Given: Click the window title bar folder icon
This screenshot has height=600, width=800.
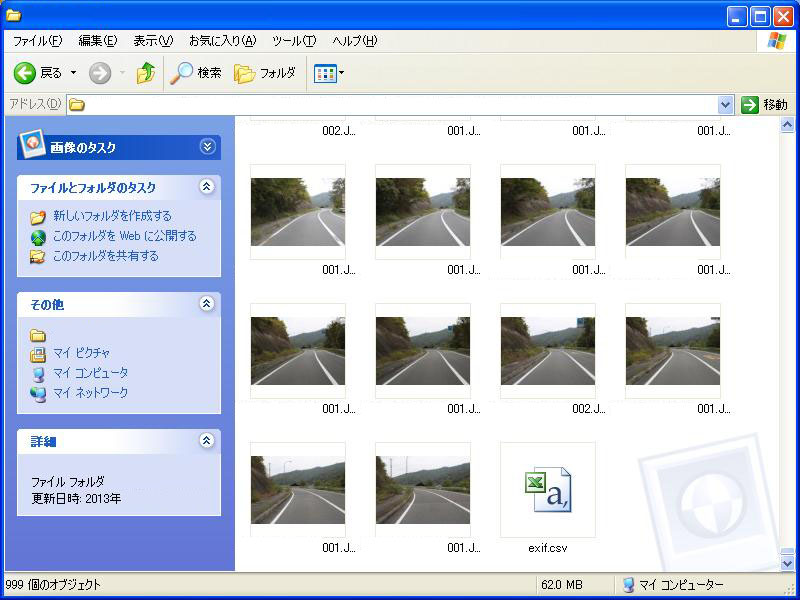Looking at the screenshot, I should (x=13, y=15).
